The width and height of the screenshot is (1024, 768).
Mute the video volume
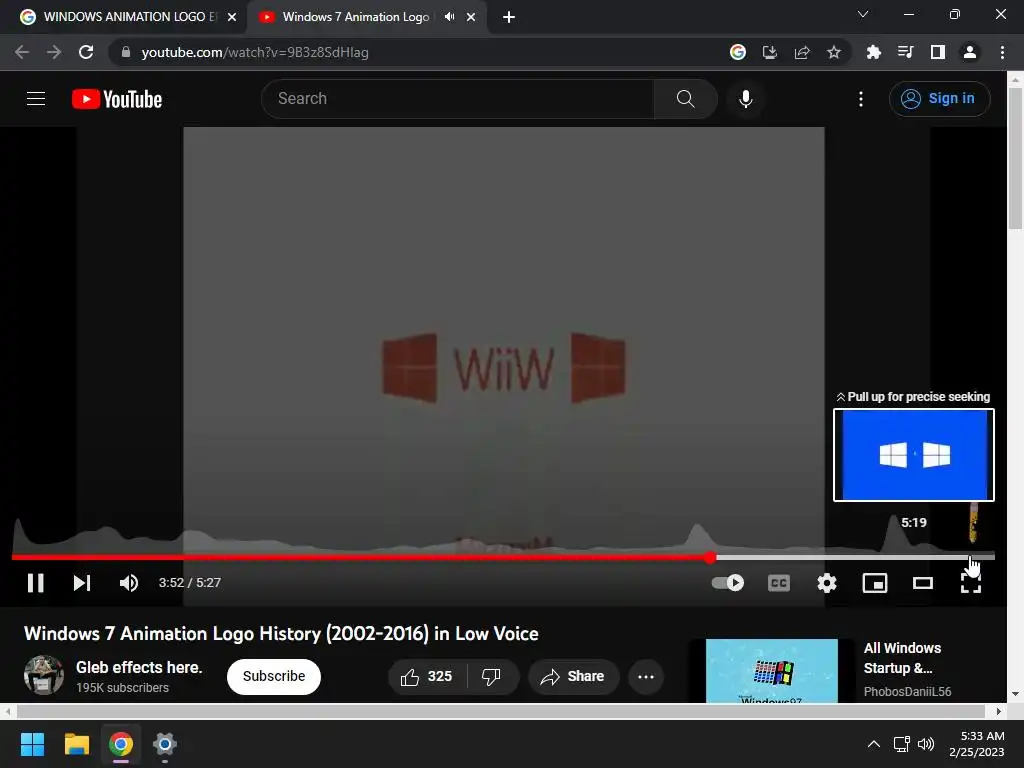coord(129,583)
